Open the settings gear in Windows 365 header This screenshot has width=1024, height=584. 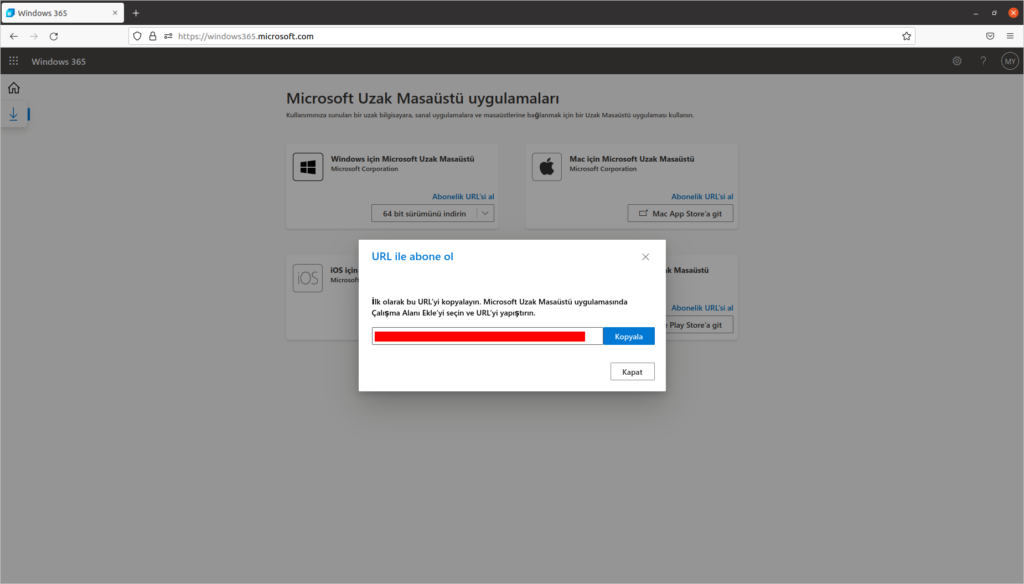(x=957, y=61)
